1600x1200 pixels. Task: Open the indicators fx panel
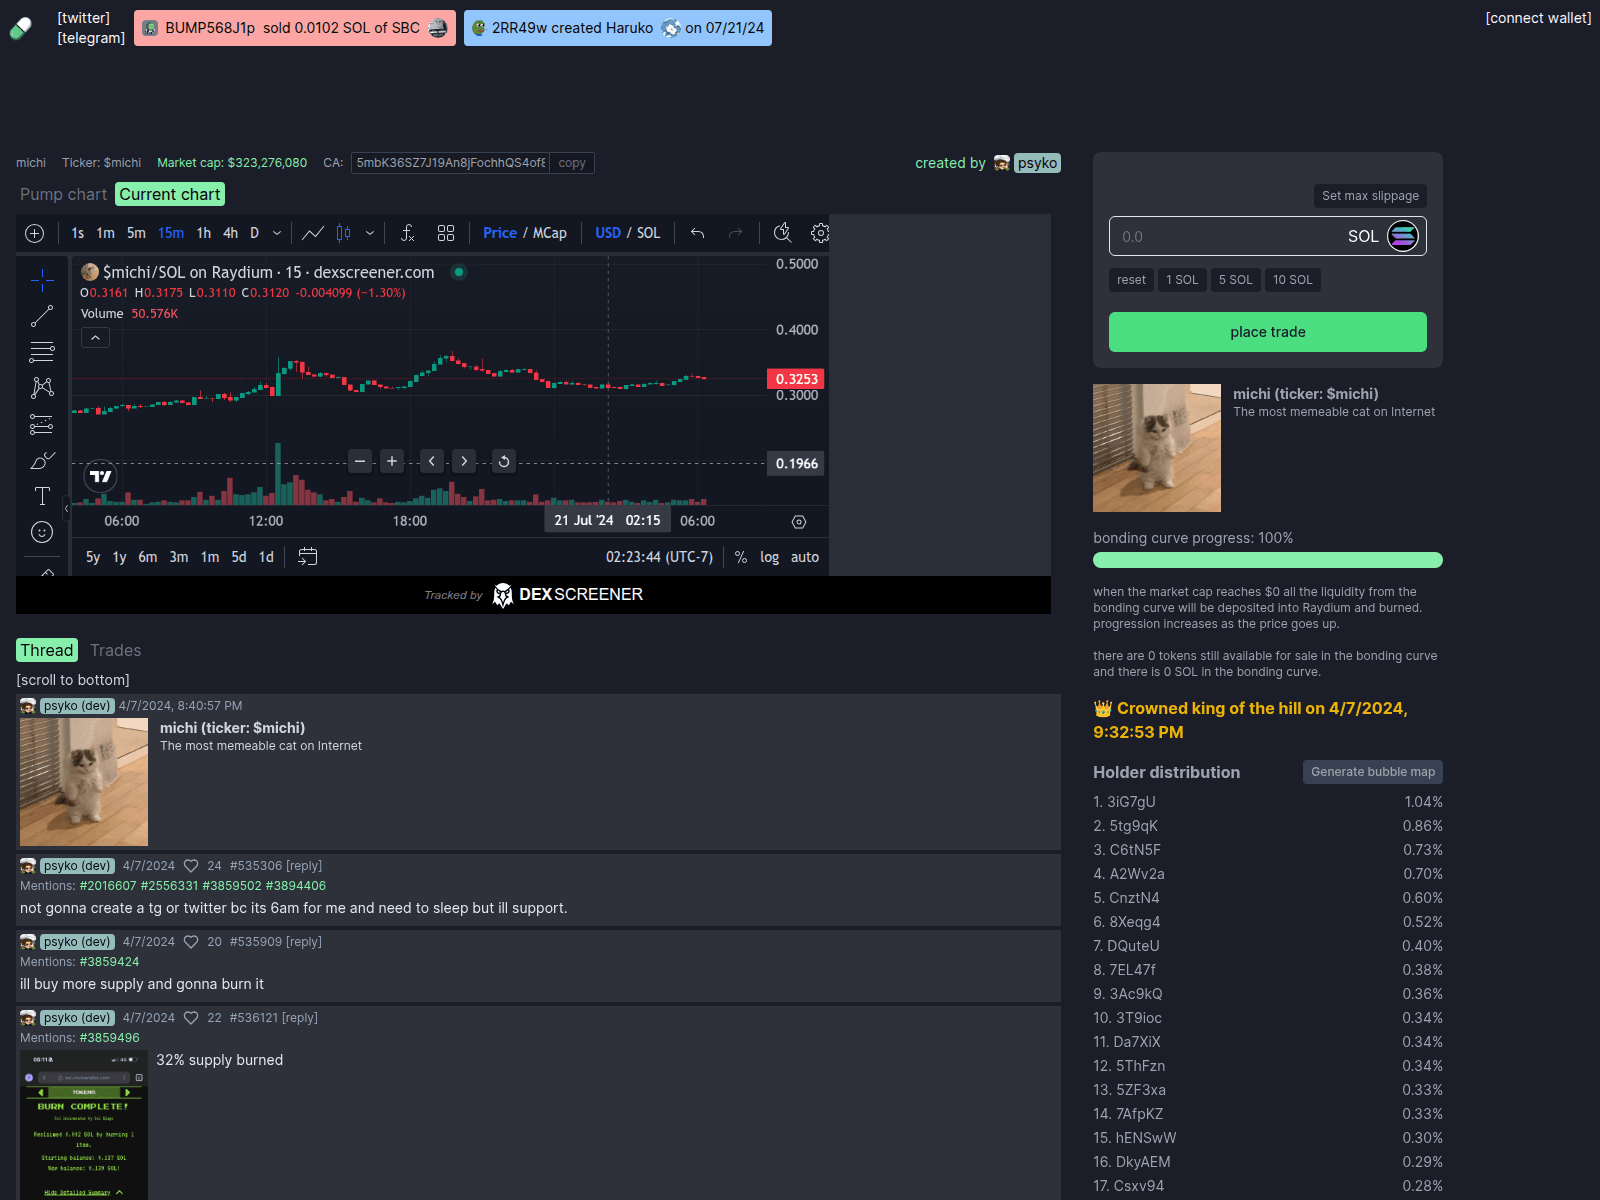[x=407, y=233]
